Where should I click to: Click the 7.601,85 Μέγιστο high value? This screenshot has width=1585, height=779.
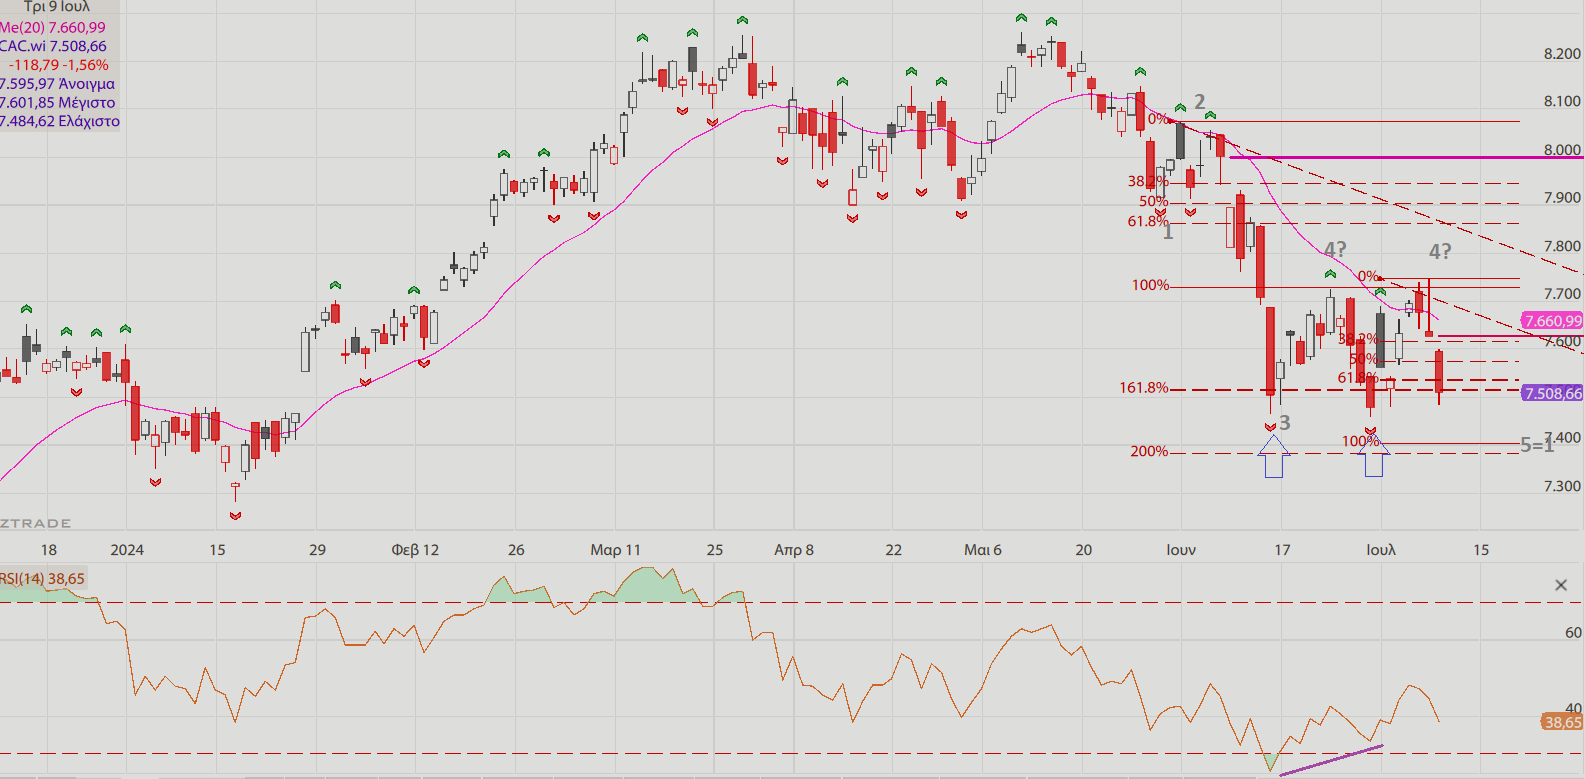pyautogui.click(x=58, y=102)
